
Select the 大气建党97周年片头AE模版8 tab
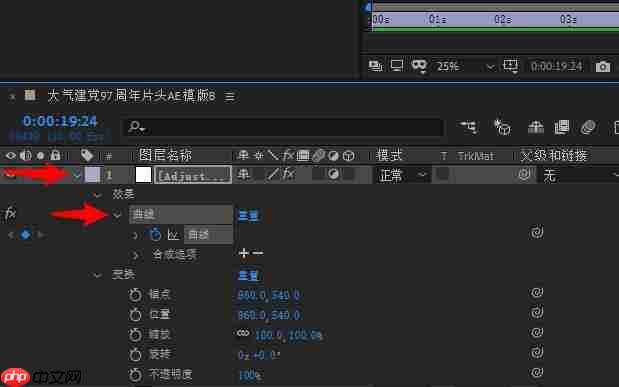click(x=131, y=96)
